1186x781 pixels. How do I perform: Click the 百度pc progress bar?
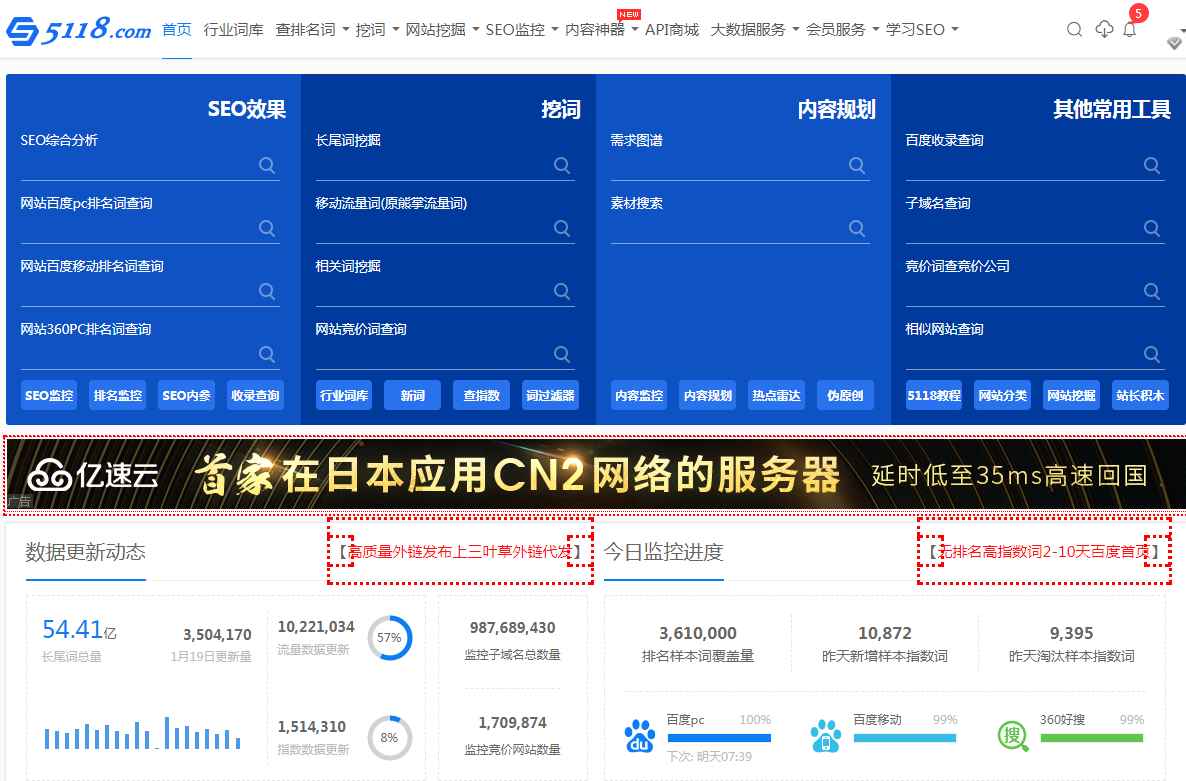coord(719,739)
